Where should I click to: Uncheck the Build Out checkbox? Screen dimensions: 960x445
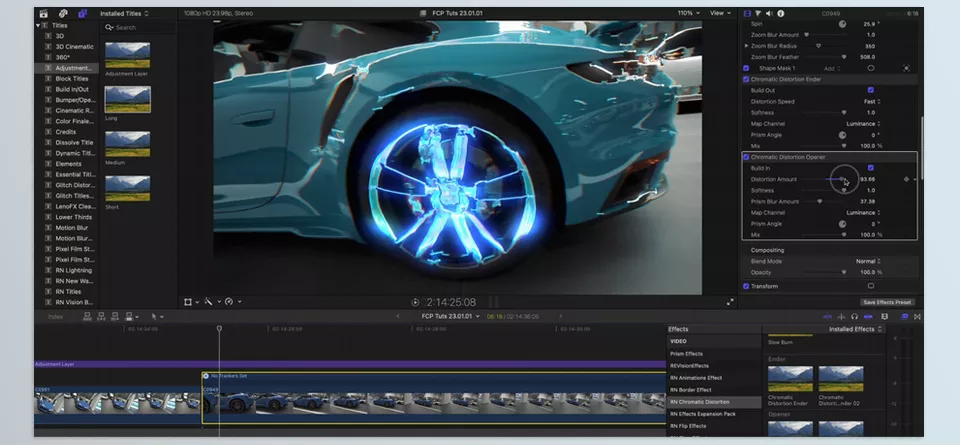tap(871, 90)
